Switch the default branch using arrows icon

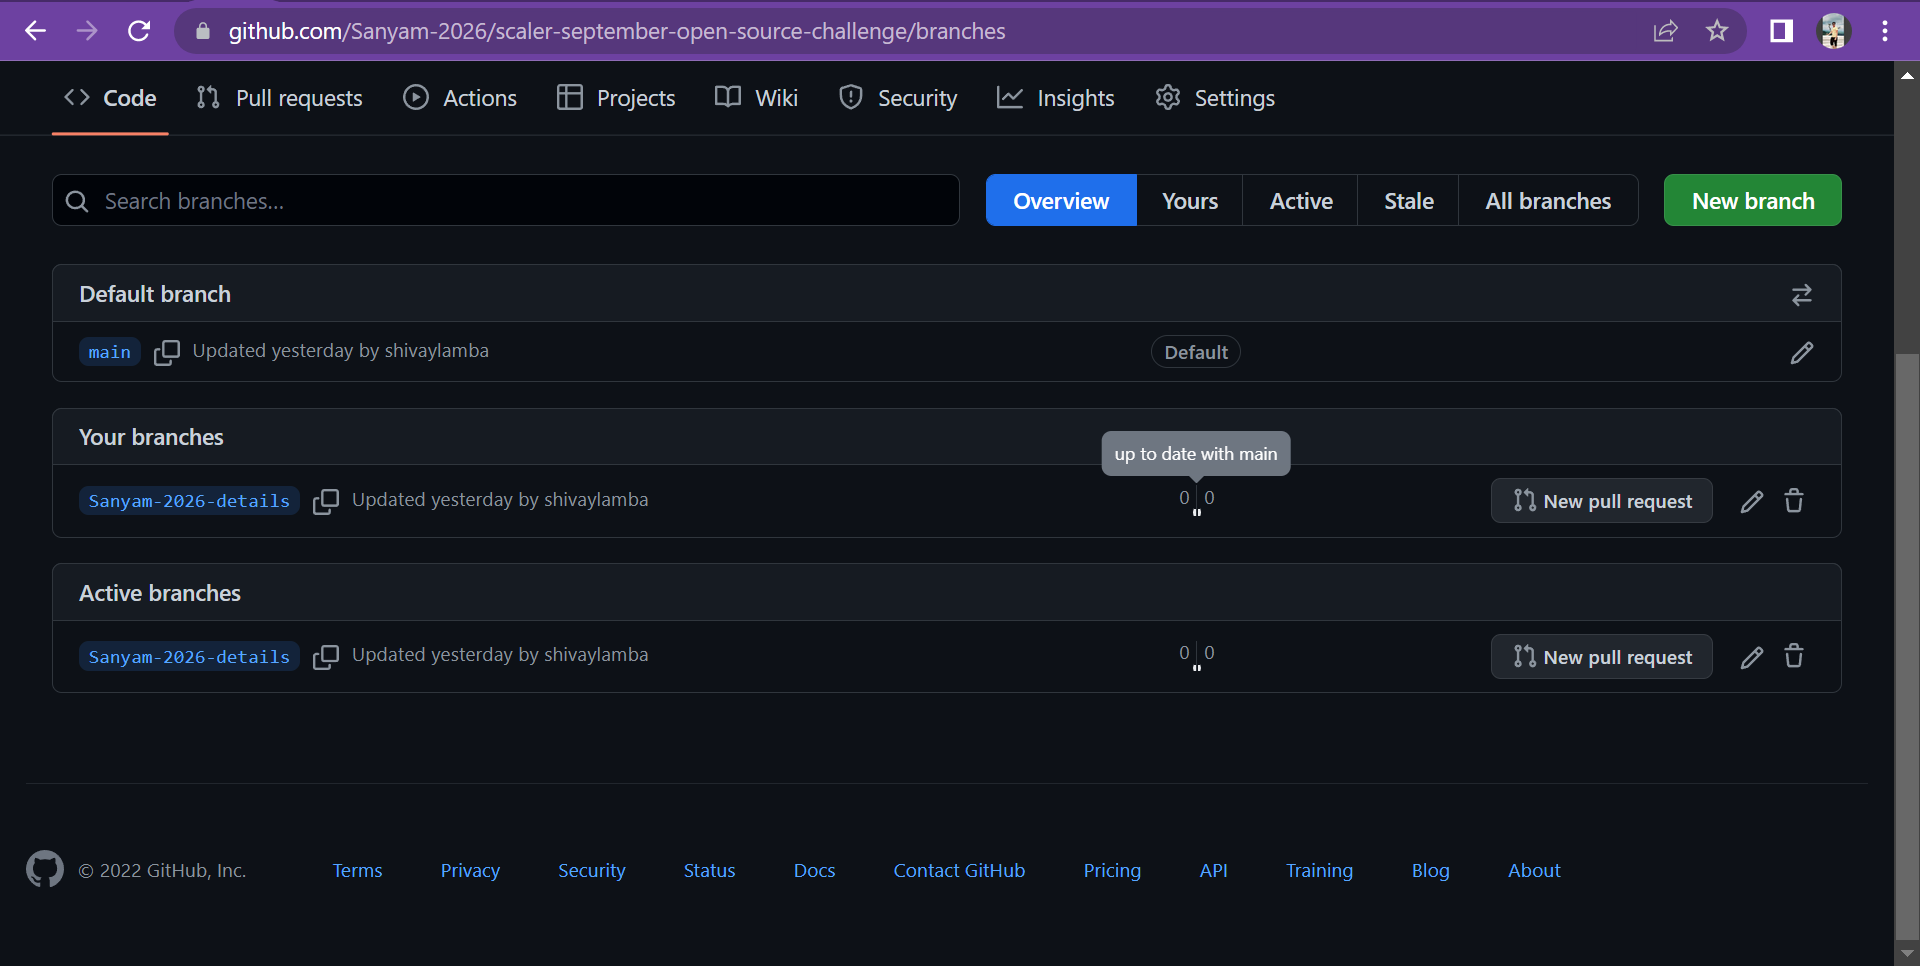point(1802,293)
